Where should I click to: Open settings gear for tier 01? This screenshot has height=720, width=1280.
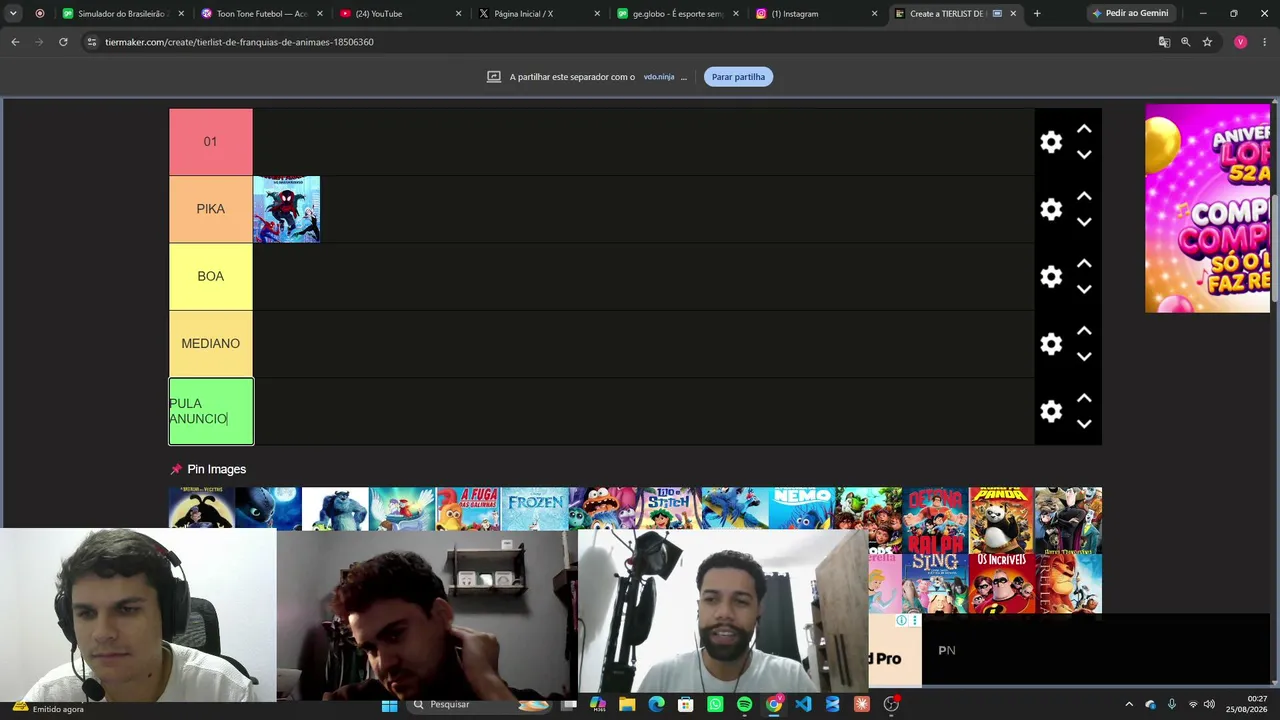coord(1051,142)
